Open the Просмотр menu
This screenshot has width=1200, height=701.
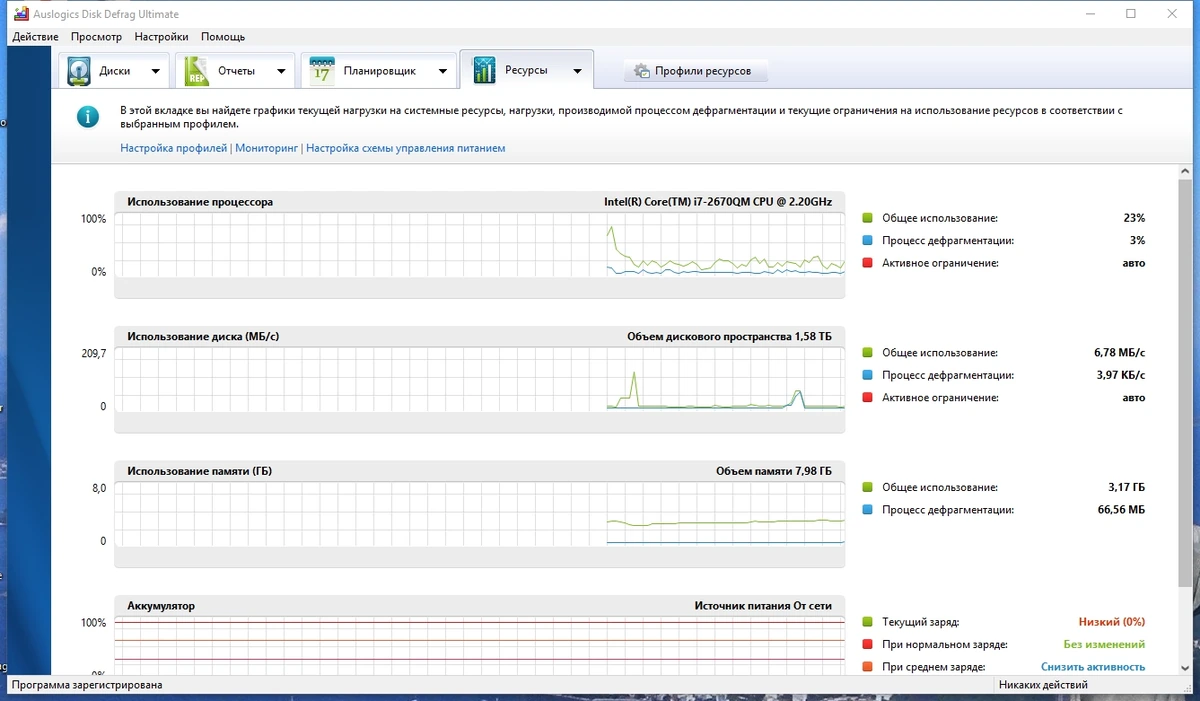96,37
